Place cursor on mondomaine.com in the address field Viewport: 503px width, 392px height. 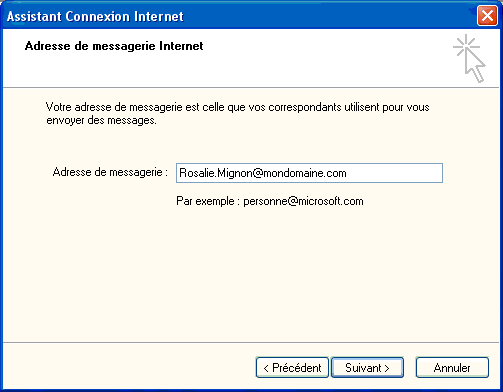click(305, 173)
